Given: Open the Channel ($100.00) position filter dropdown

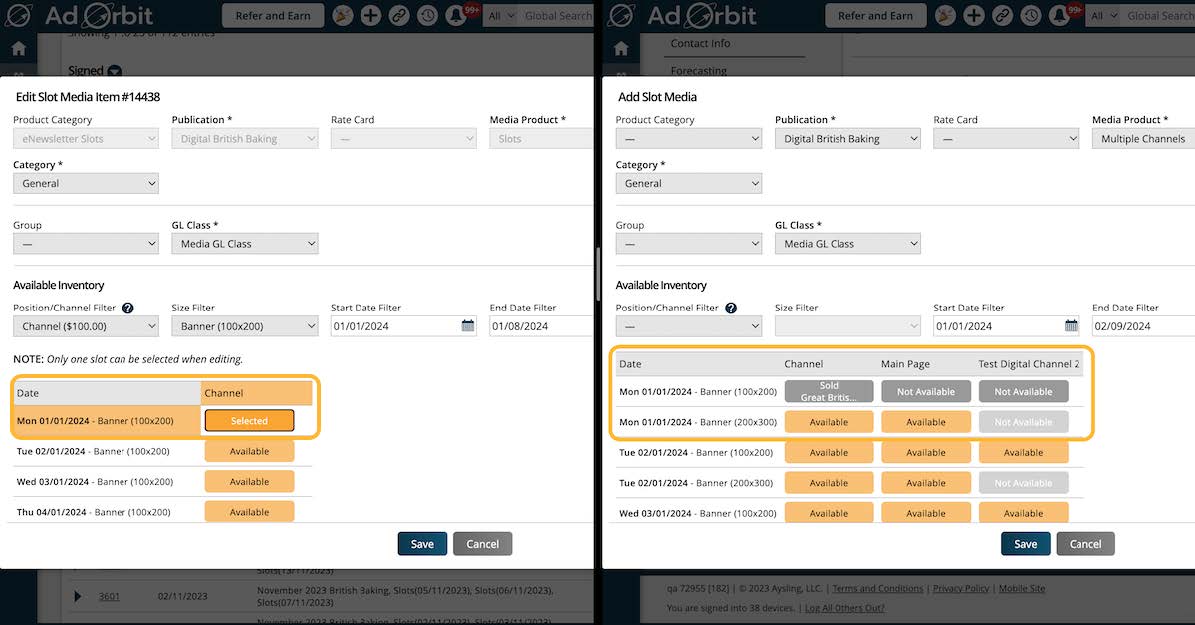Looking at the screenshot, I should [86, 326].
